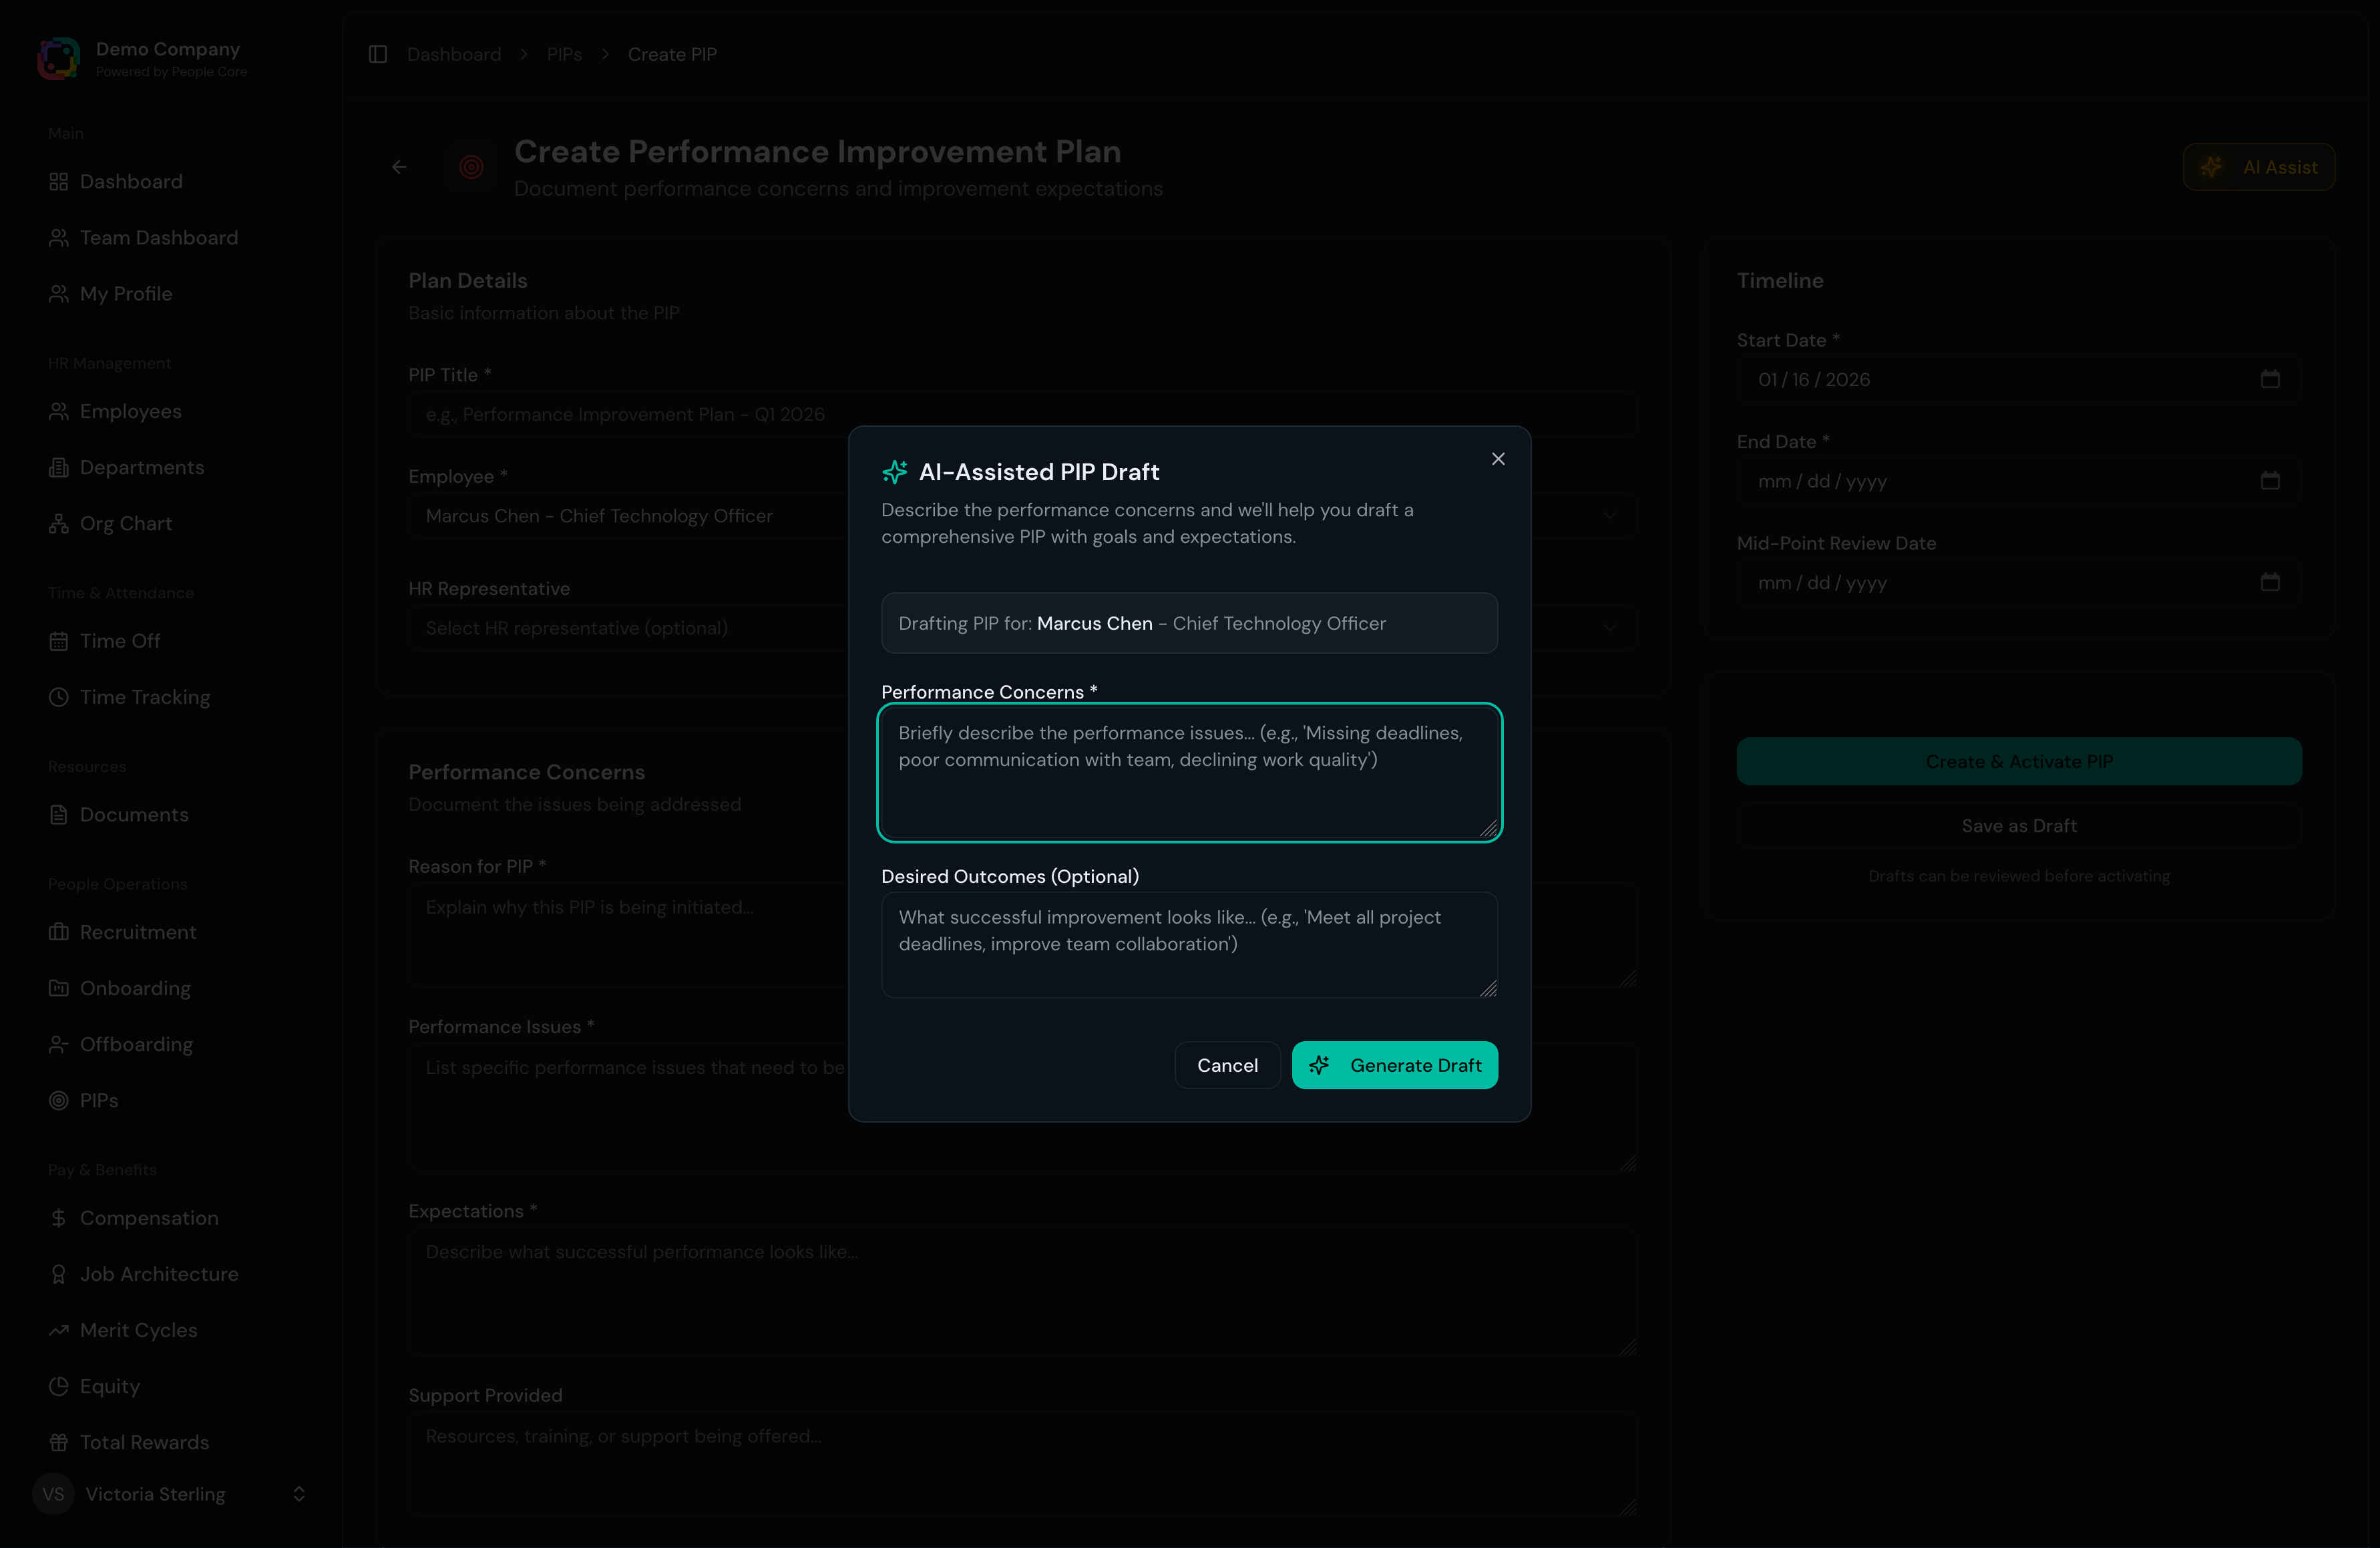Open Mid-Point Review Date calendar icon
This screenshot has width=2380, height=1548.
coord(2269,582)
